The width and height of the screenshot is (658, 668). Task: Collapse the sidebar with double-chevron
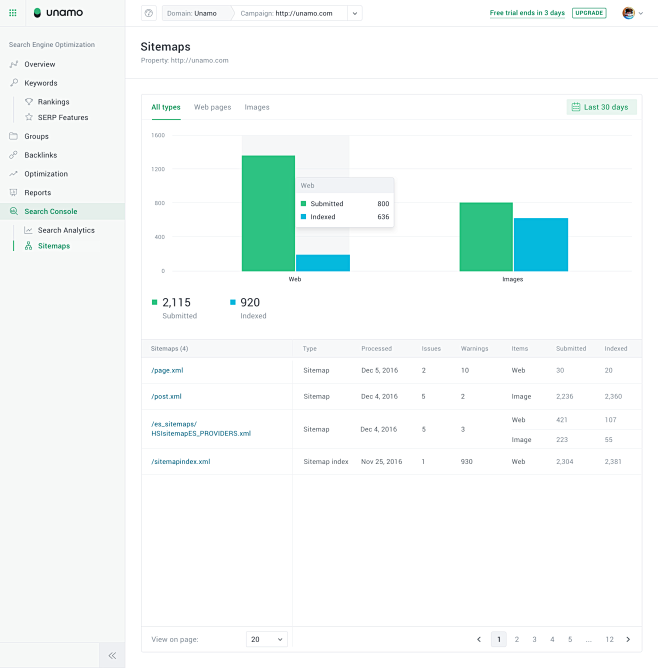pos(112,655)
